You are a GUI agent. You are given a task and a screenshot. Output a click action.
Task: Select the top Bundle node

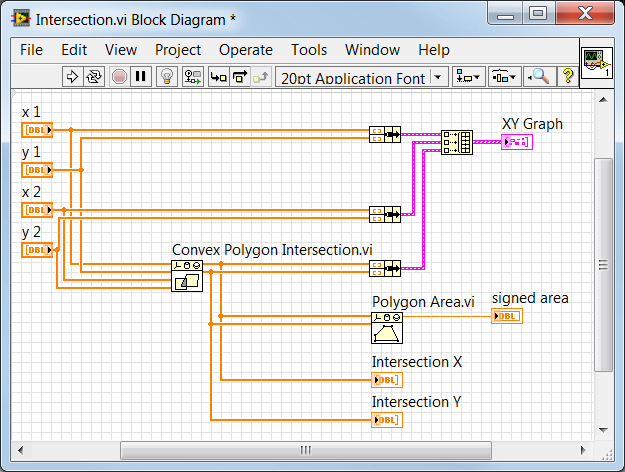(385, 134)
